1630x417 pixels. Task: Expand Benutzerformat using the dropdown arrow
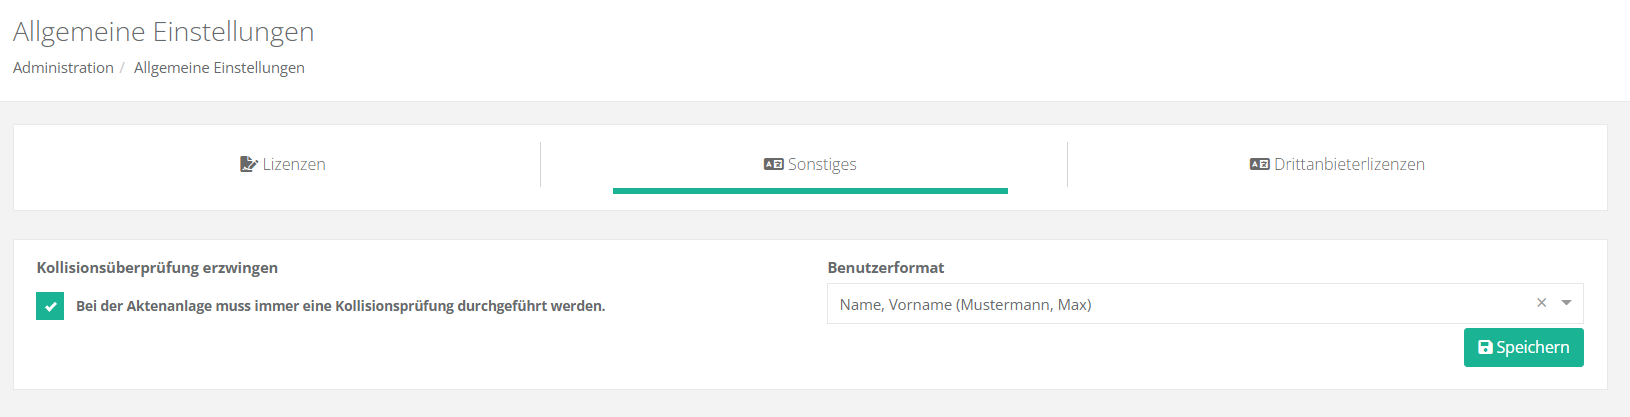pyautogui.click(x=1566, y=303)
